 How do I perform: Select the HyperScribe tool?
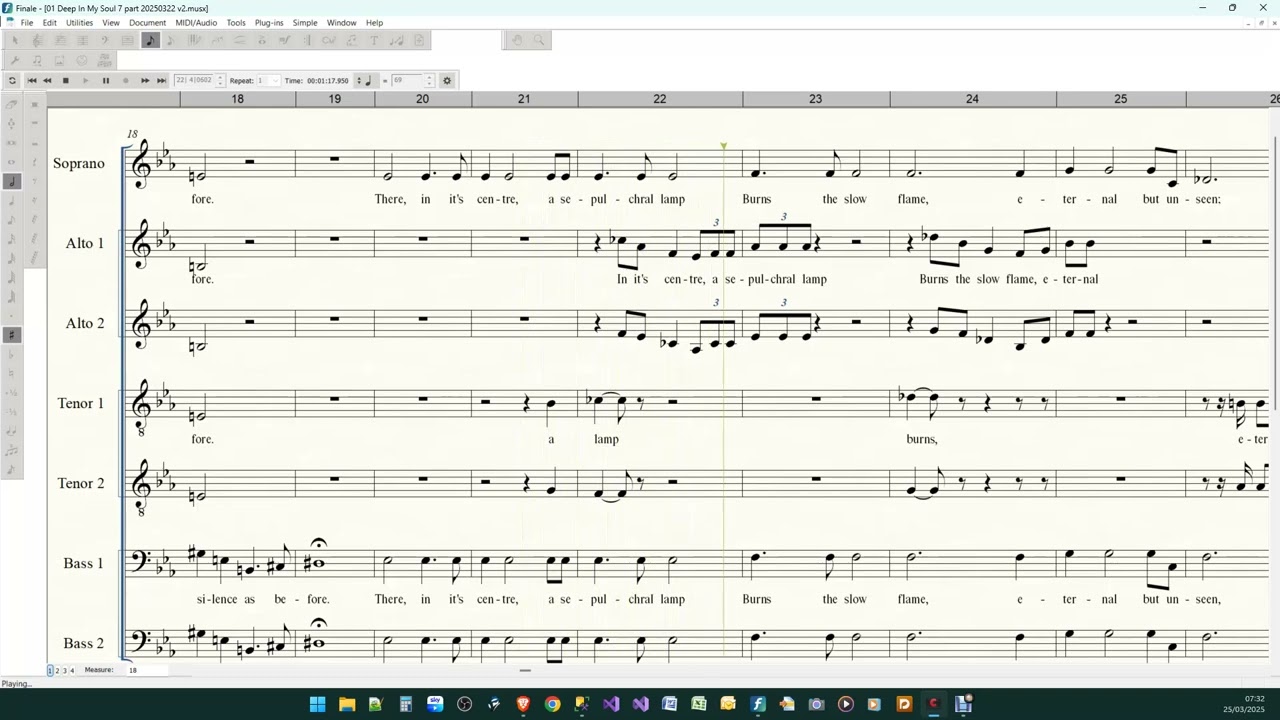pyautogui.click(x=194, y=40)
